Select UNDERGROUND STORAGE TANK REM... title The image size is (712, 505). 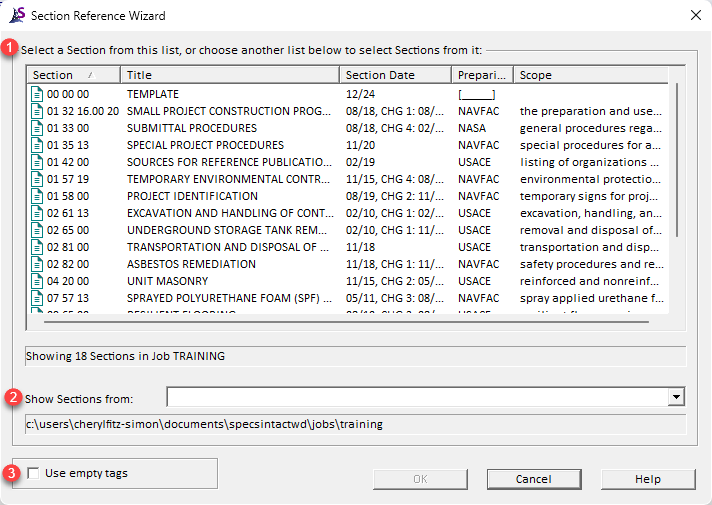[227, 230]
